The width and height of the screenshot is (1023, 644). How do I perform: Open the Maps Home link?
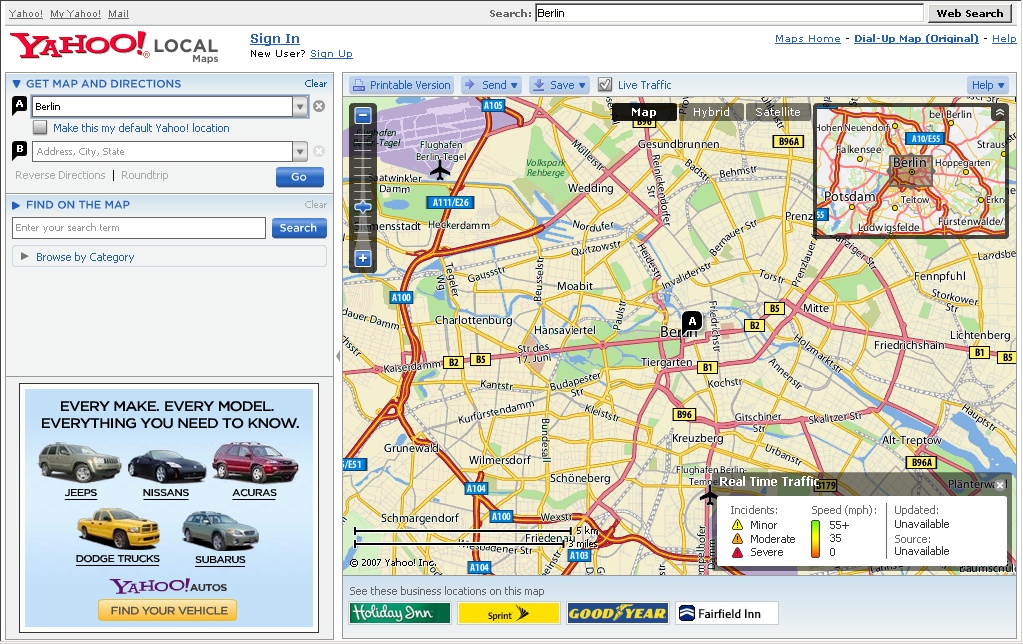click(808, 38)
